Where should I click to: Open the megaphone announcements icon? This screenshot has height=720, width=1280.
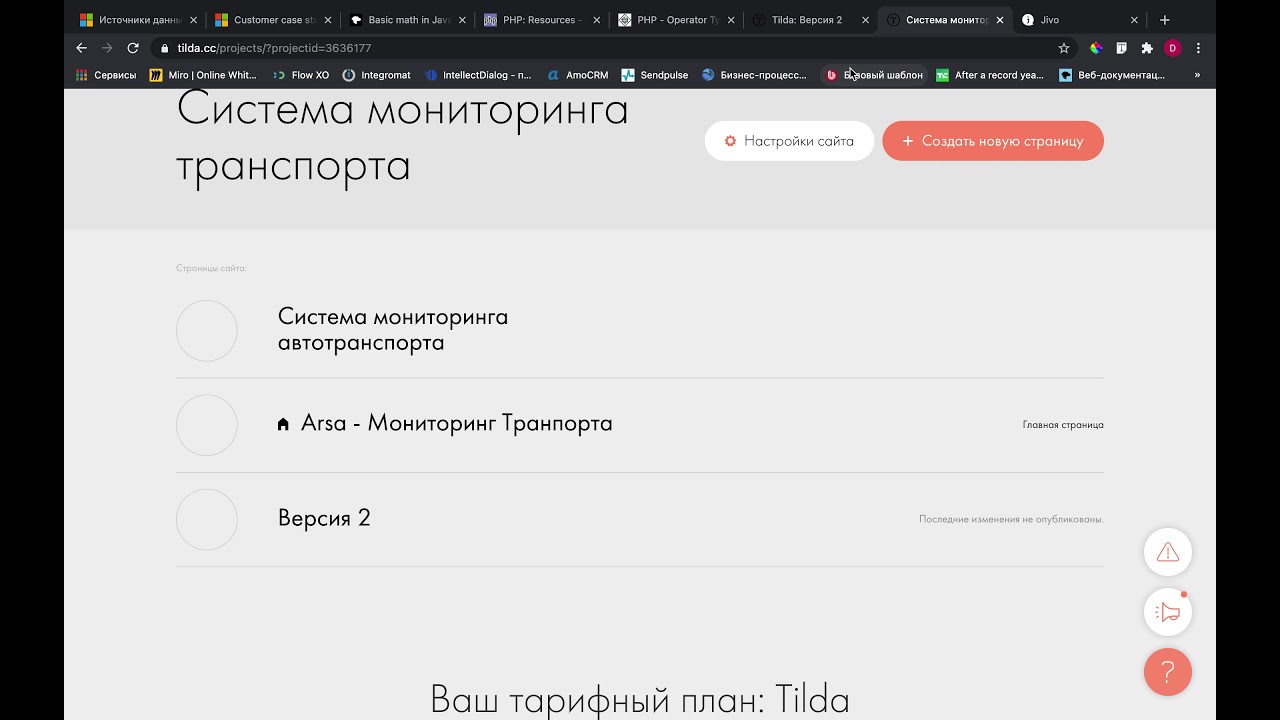[1167, 612]
